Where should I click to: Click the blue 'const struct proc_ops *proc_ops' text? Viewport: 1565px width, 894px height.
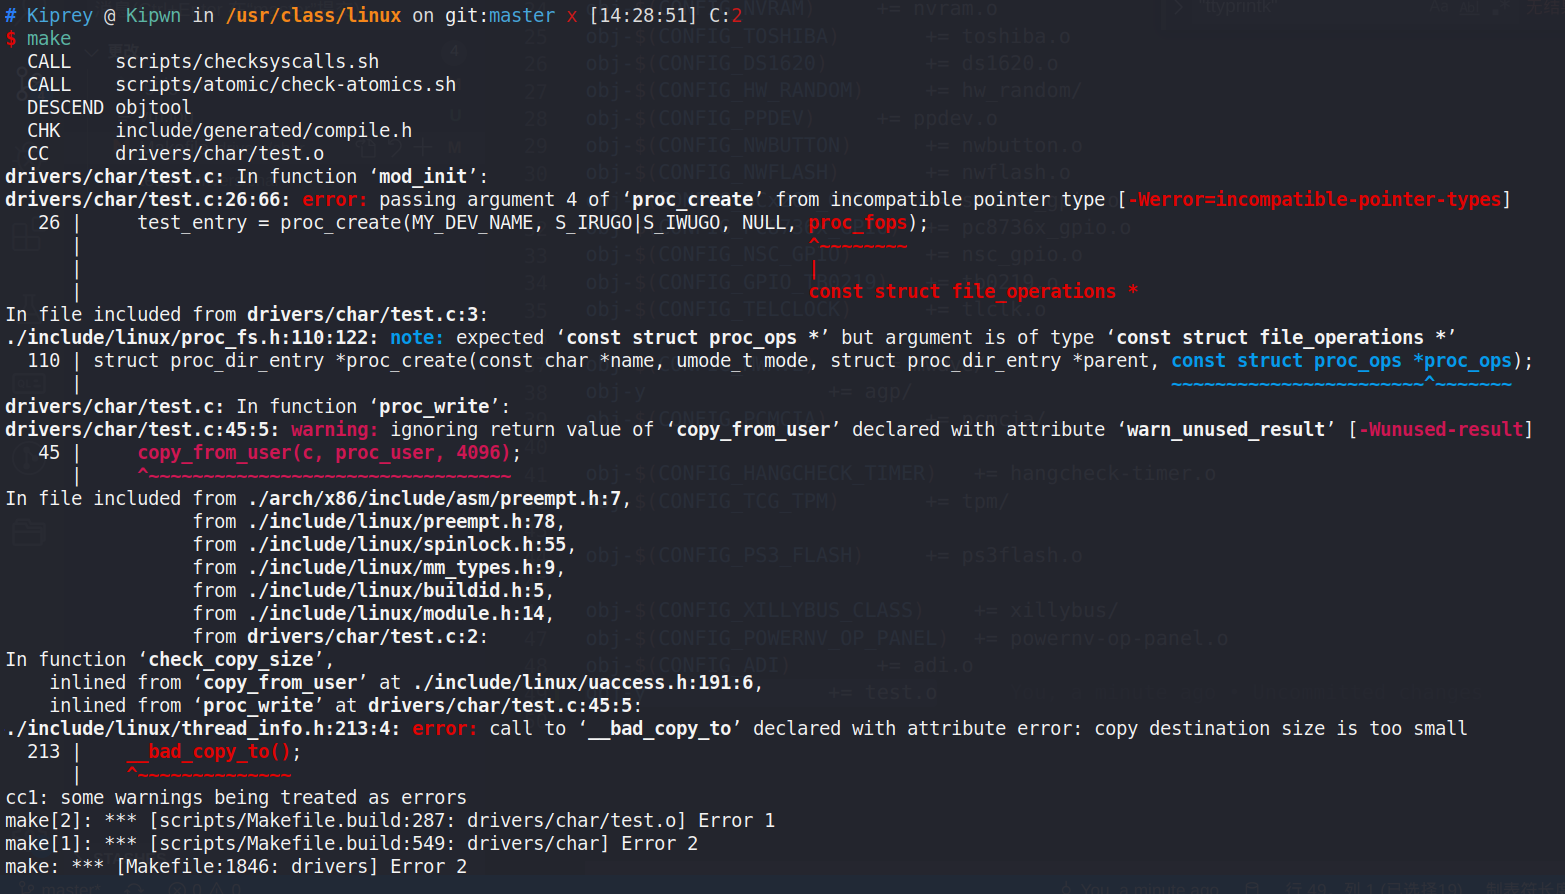pos(1341,361)
